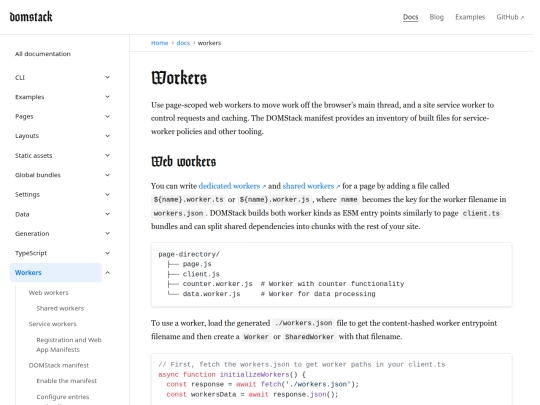
Task: Expand the Global bundles section chevron
Action: click(x=107, y=175)
